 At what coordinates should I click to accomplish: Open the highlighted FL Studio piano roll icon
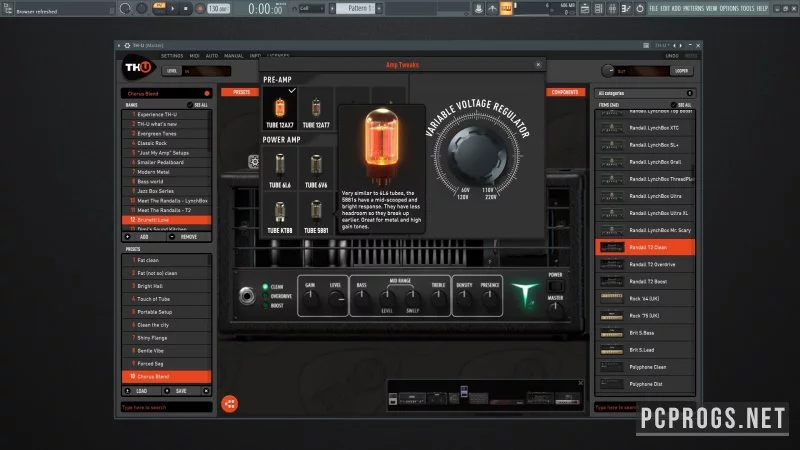[506, 8]
